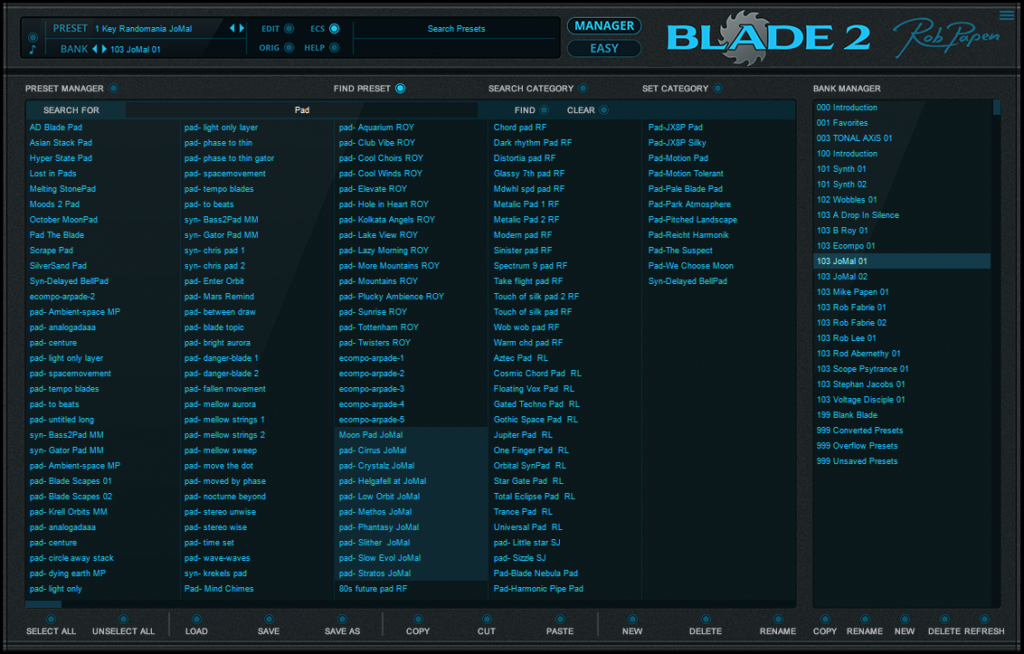
Task: Open the bank name display 103 JoMal 01
Action: click(135, 49)
